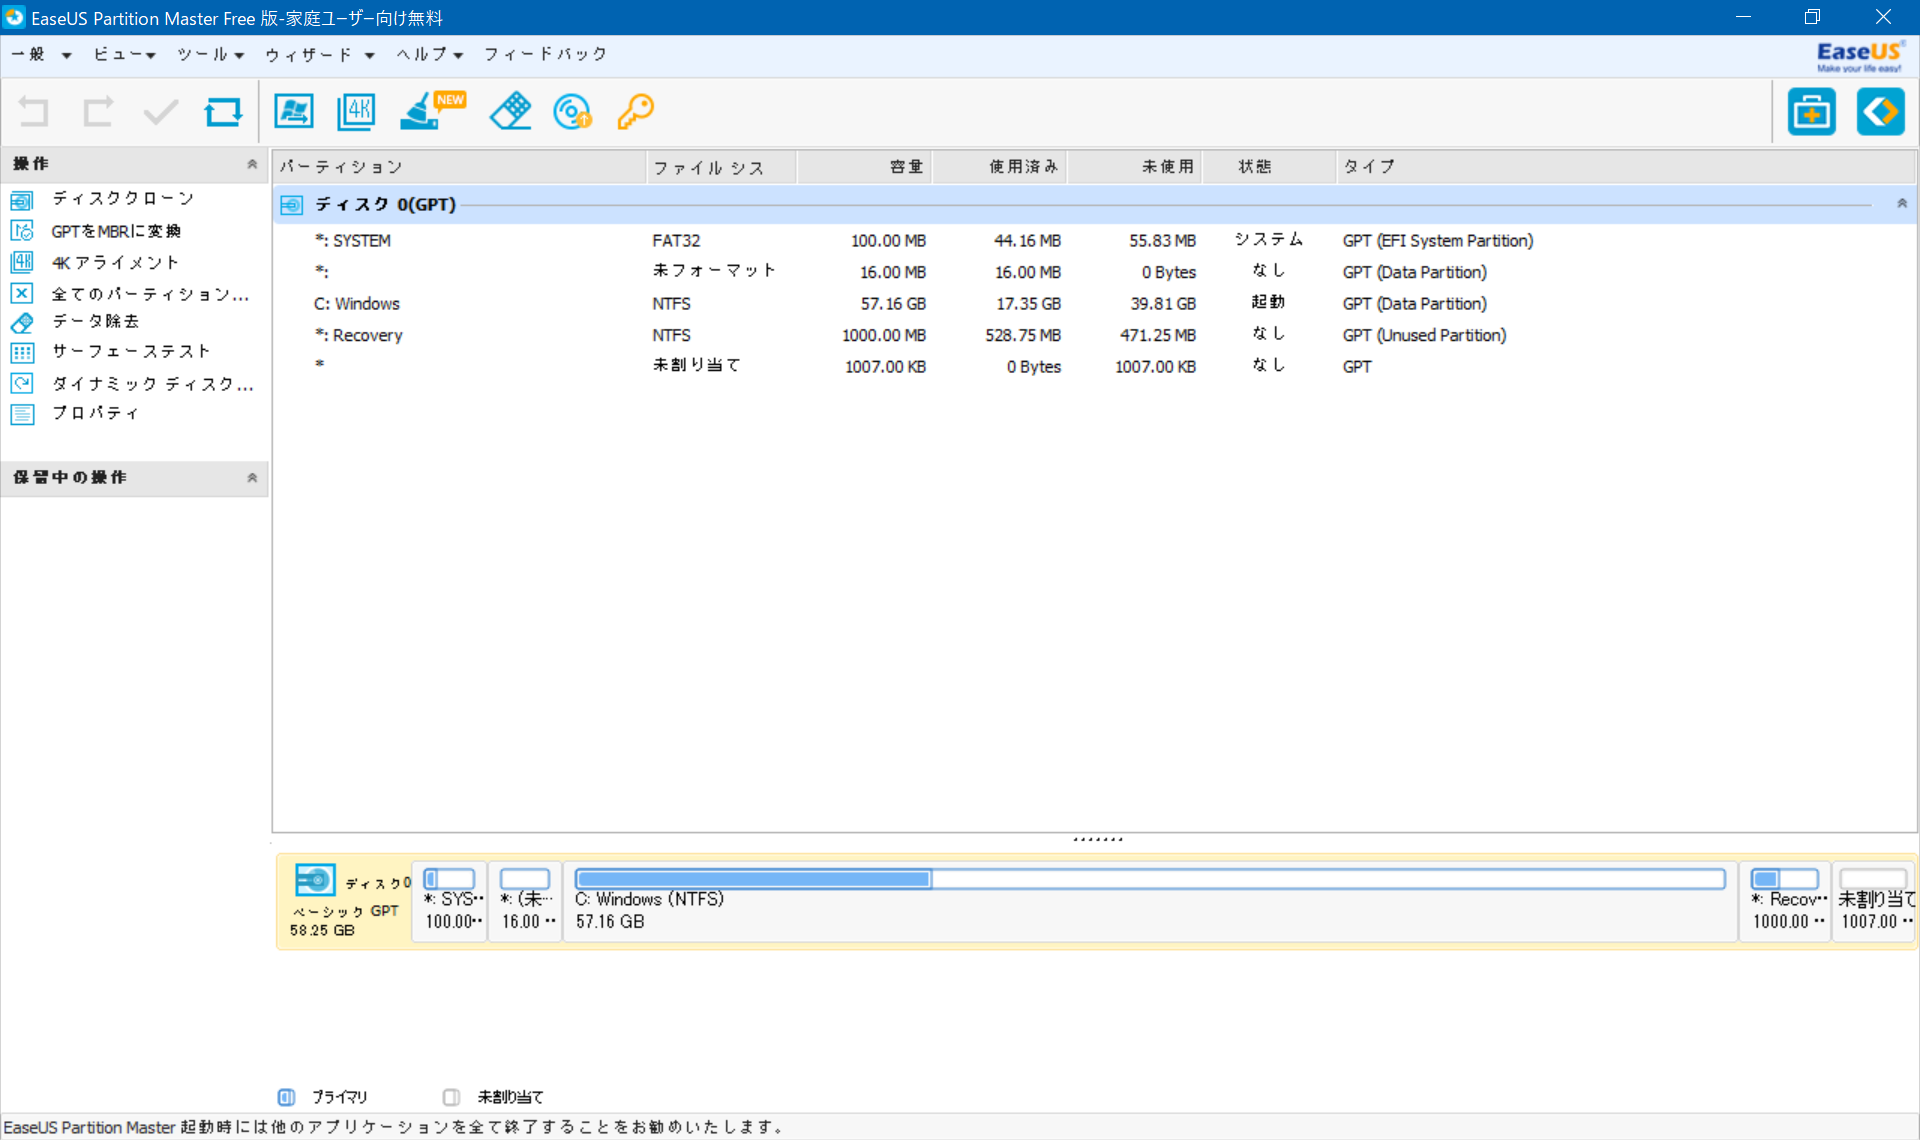Image resolution: width=1920 pixels, height=1140 pixels.
Task: Collapse the ディスク 0(GPT) group
Action: [x=1902, y=204]
